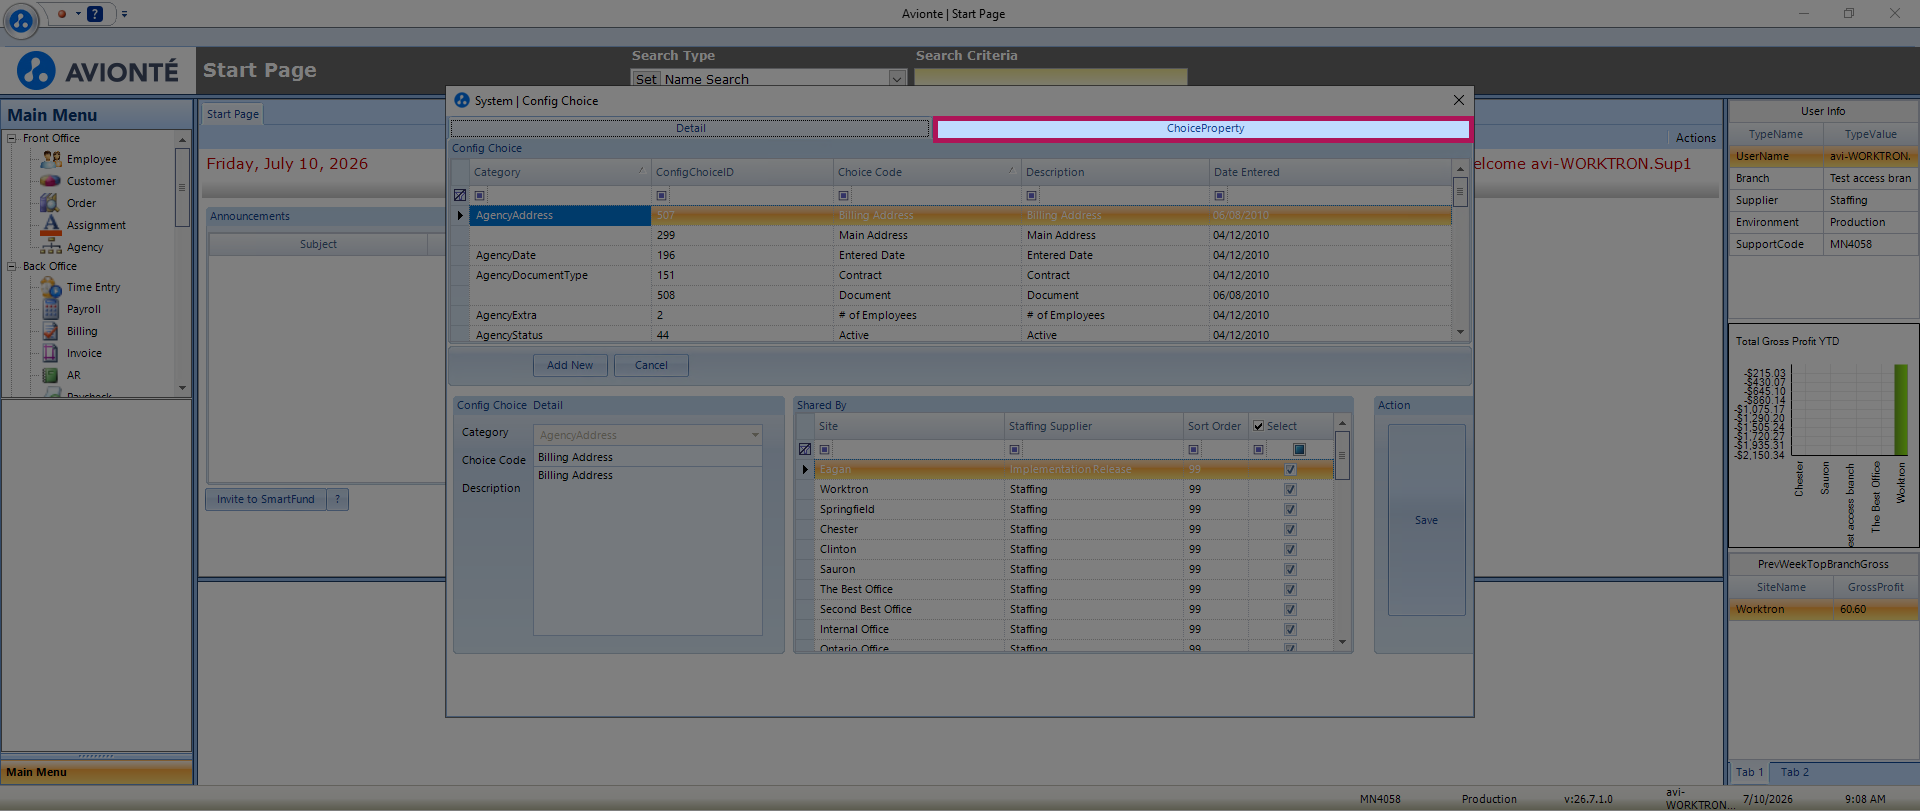Screen dimensions: 1920x811
Task: Toggle the Select checkbox for Sauron
Action: (x=1291, y=570)
